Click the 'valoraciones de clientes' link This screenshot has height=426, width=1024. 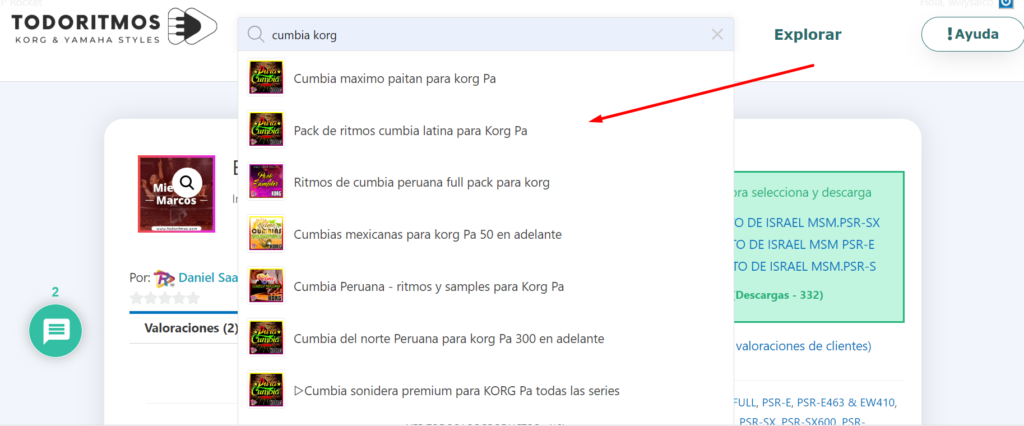[803, 346]
